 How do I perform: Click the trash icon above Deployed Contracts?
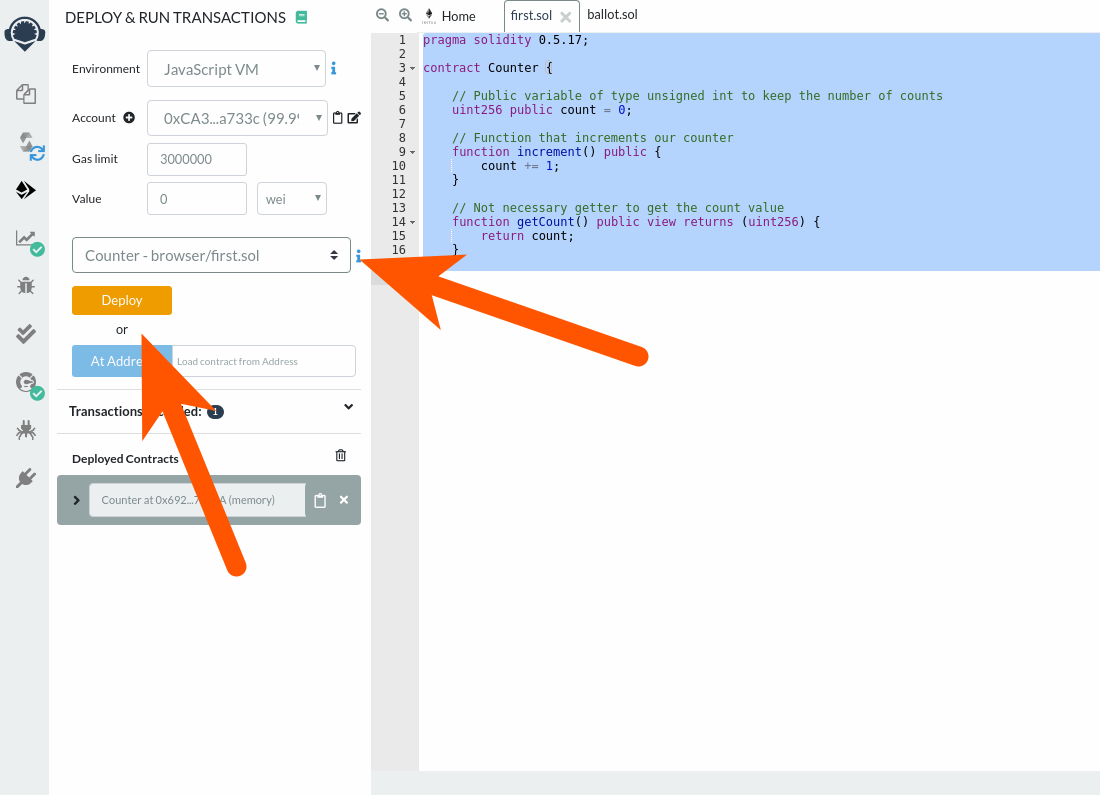point(340,454)
